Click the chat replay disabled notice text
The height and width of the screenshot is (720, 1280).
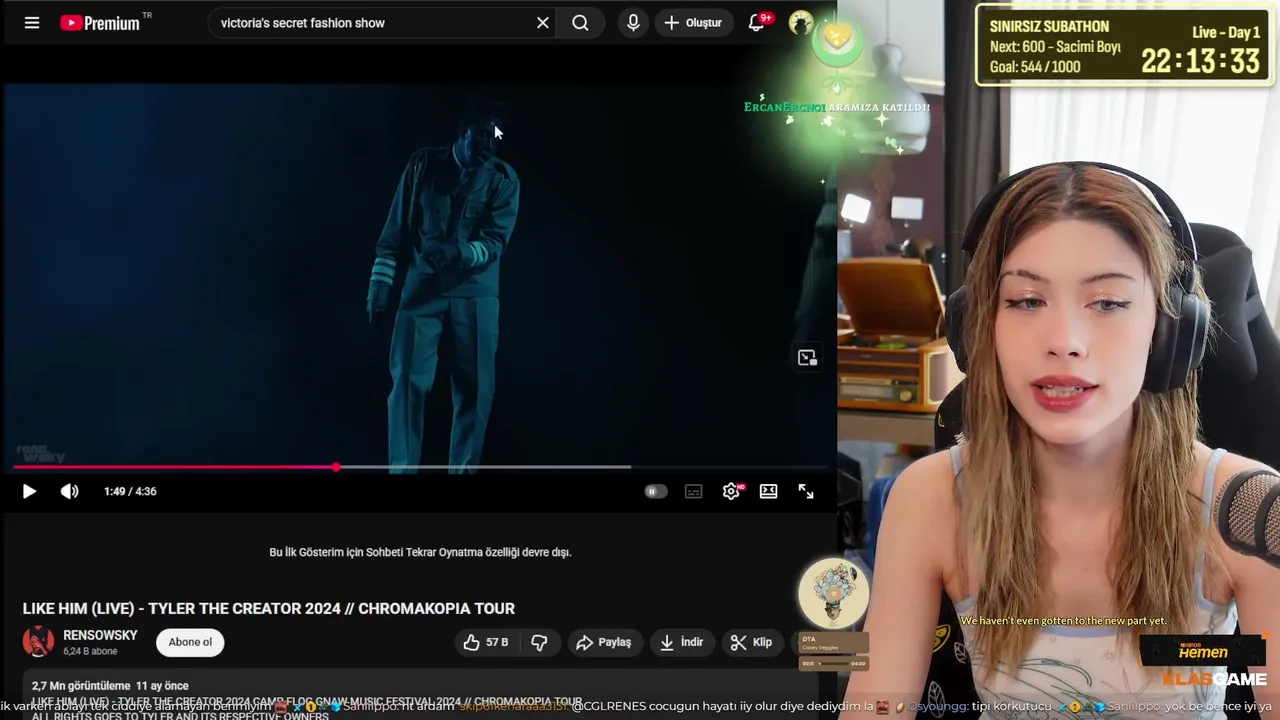click(x=420, y=552)
